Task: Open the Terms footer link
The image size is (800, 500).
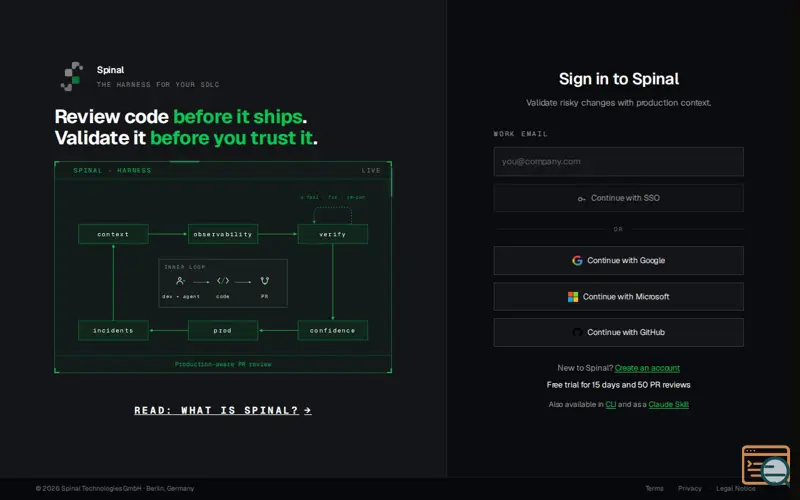Action: (655, 489)
